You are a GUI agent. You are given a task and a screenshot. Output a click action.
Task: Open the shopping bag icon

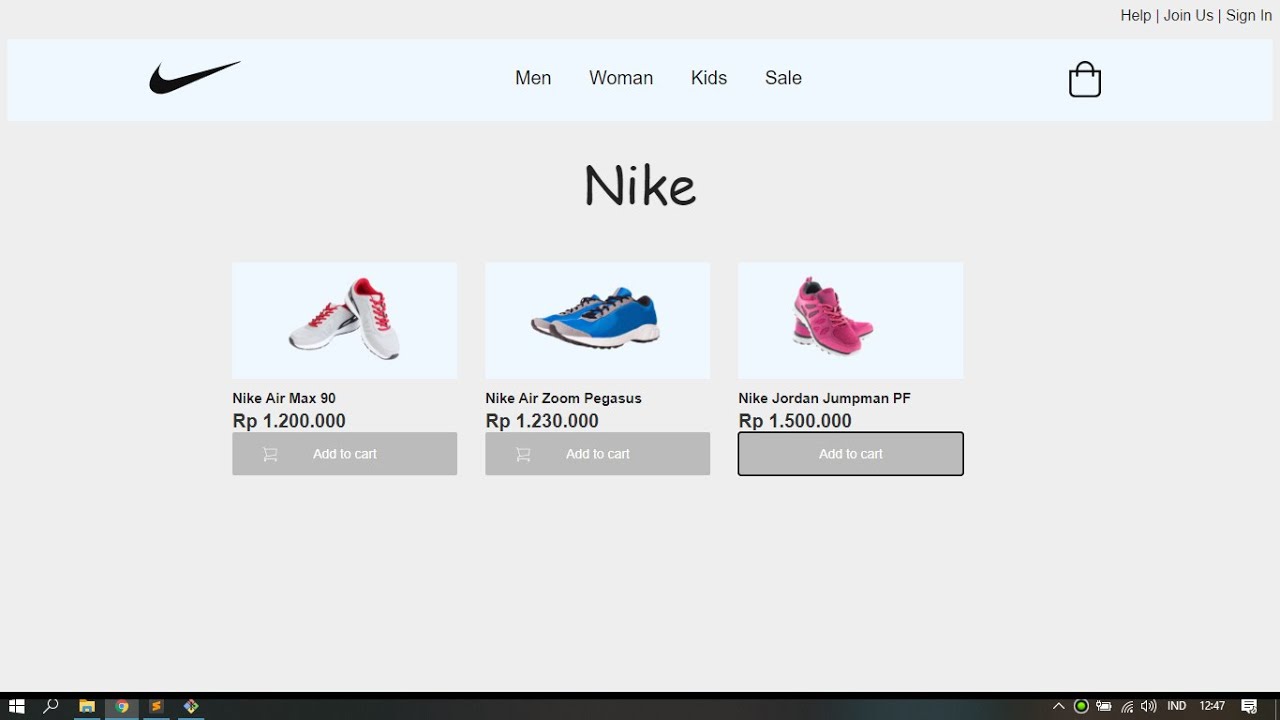pos(1085,79)
